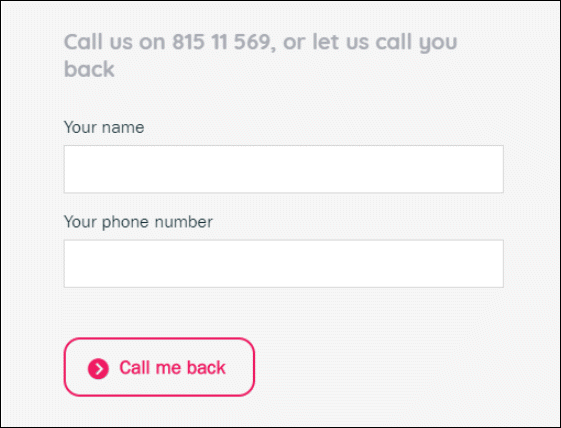
Task: Focus the Your name text field
Action: pyautogui.click(x=284, y=169)
